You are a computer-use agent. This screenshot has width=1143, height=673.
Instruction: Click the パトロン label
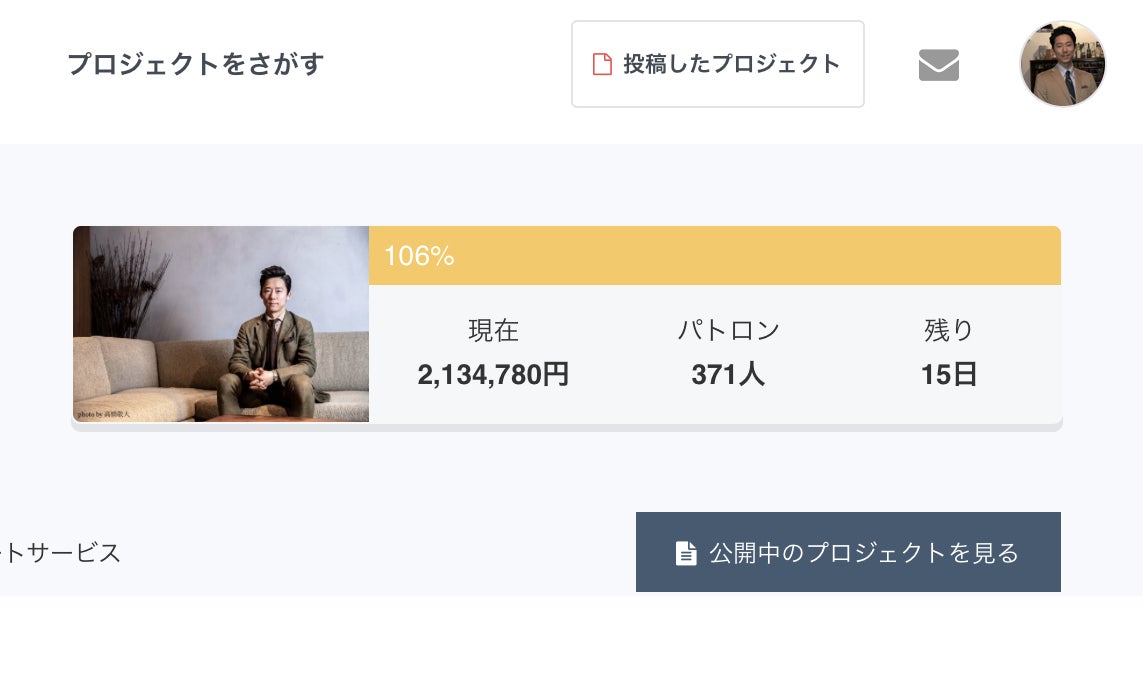pos(728,330)
